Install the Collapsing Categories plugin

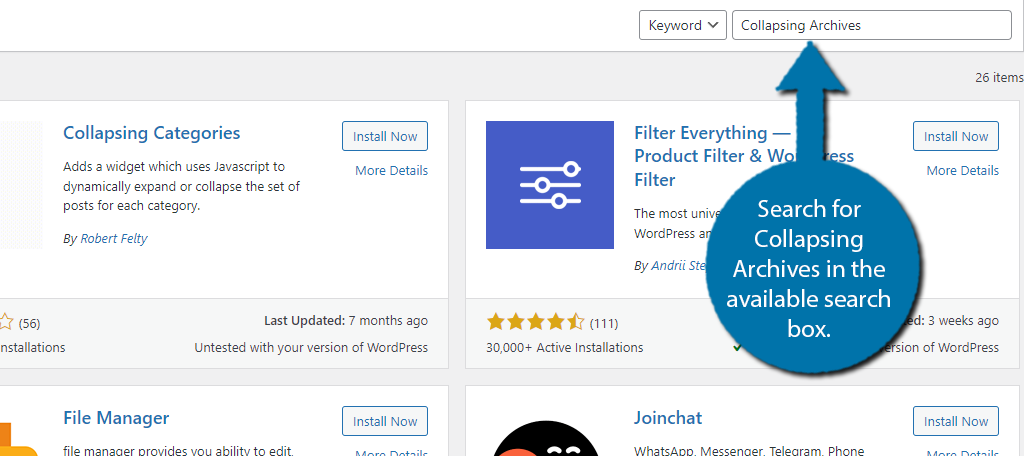tap(385, 137)
